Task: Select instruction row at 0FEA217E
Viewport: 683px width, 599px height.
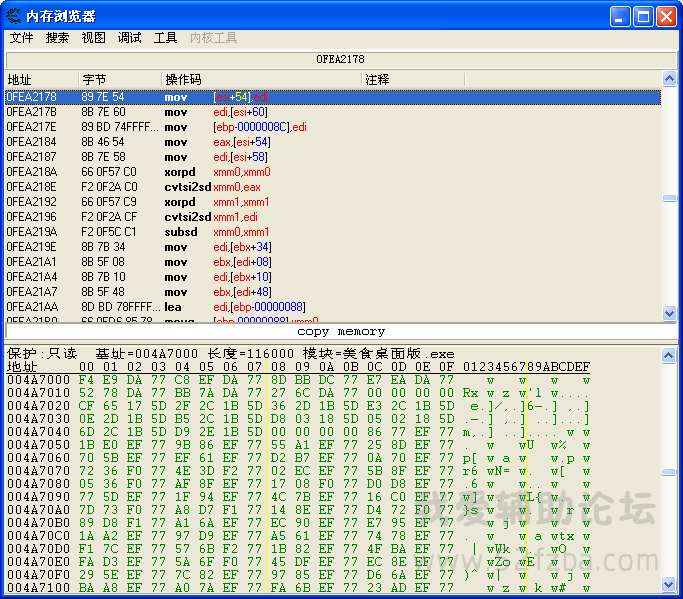Action: (x=333, y=127)
